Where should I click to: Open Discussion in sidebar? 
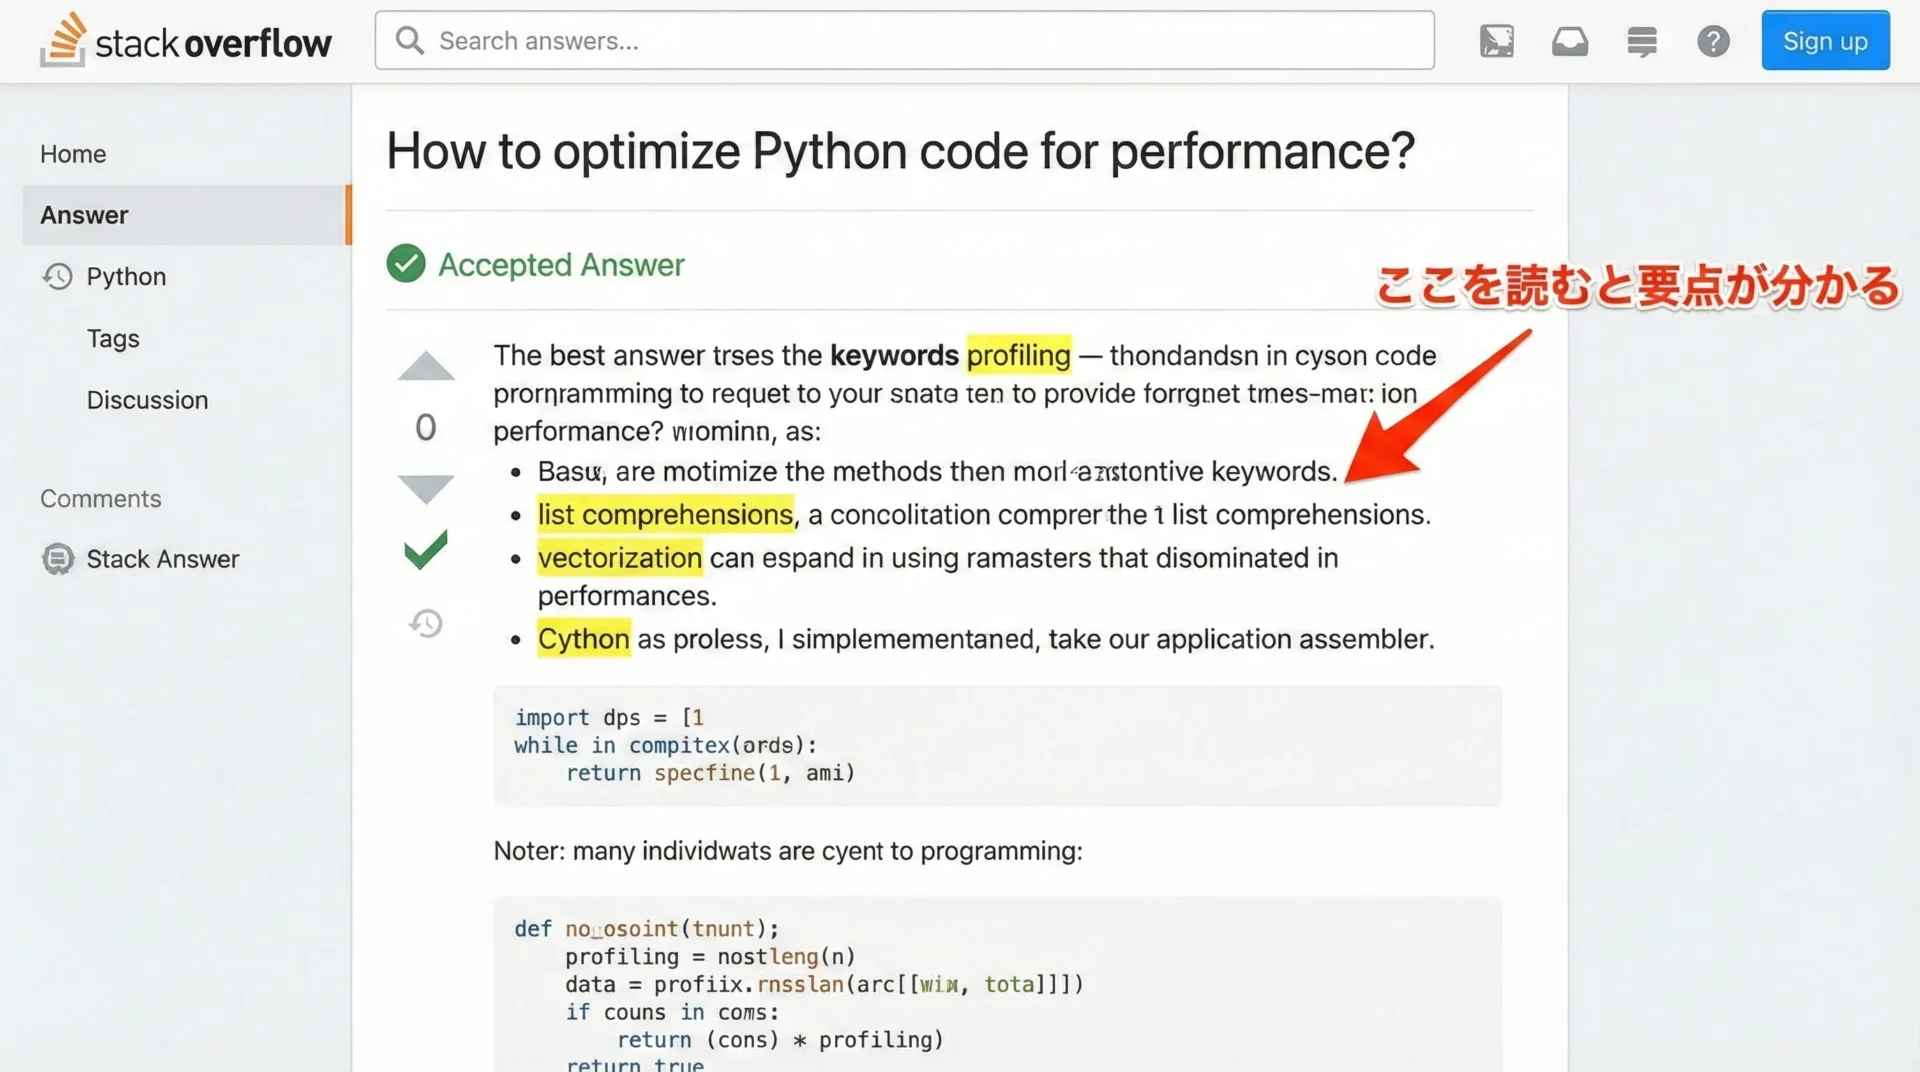[x=147, y=400]
